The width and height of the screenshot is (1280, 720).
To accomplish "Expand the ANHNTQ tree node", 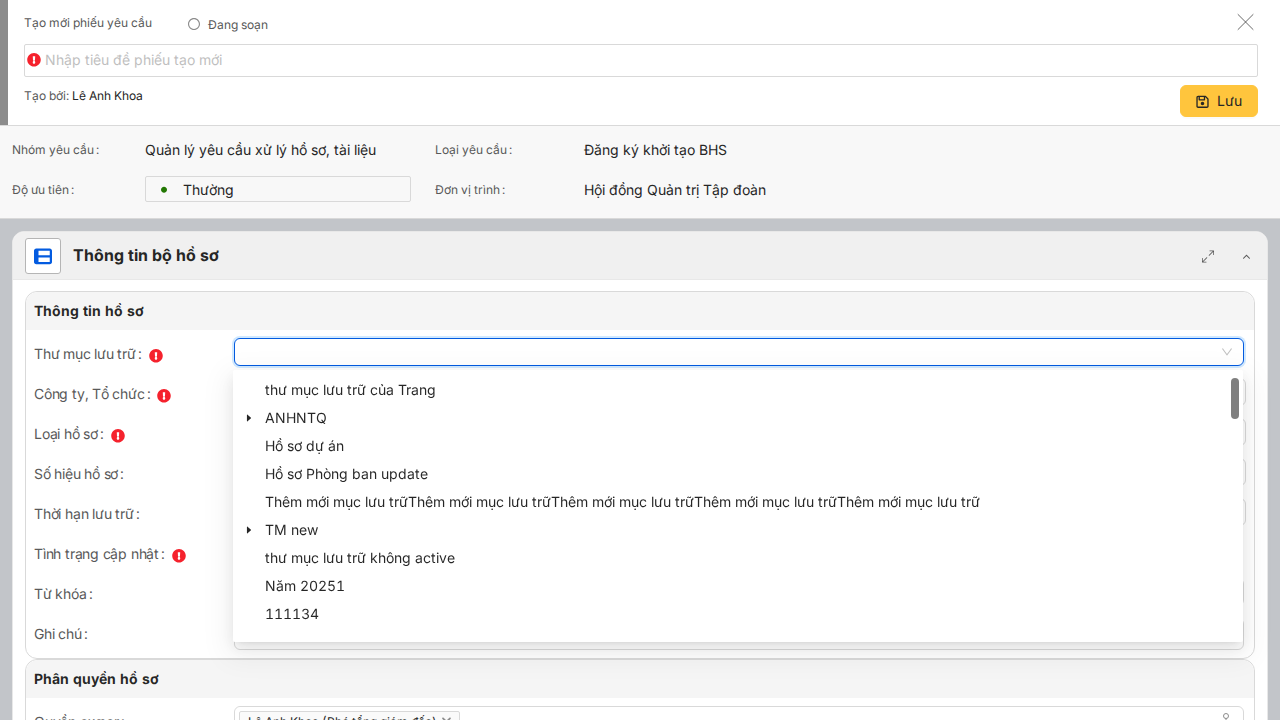I will point(249,418).
